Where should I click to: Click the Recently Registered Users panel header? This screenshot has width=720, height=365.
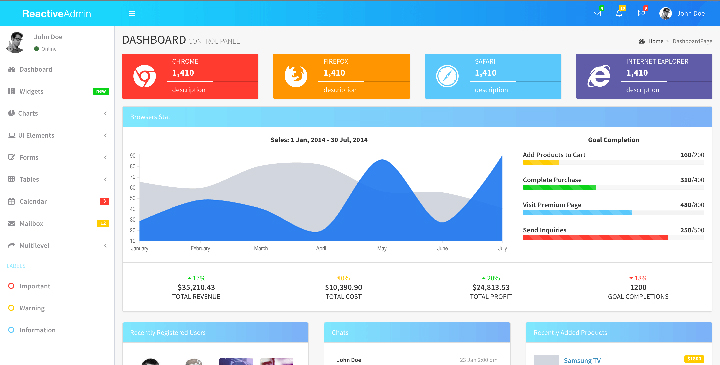click(215, 332)
